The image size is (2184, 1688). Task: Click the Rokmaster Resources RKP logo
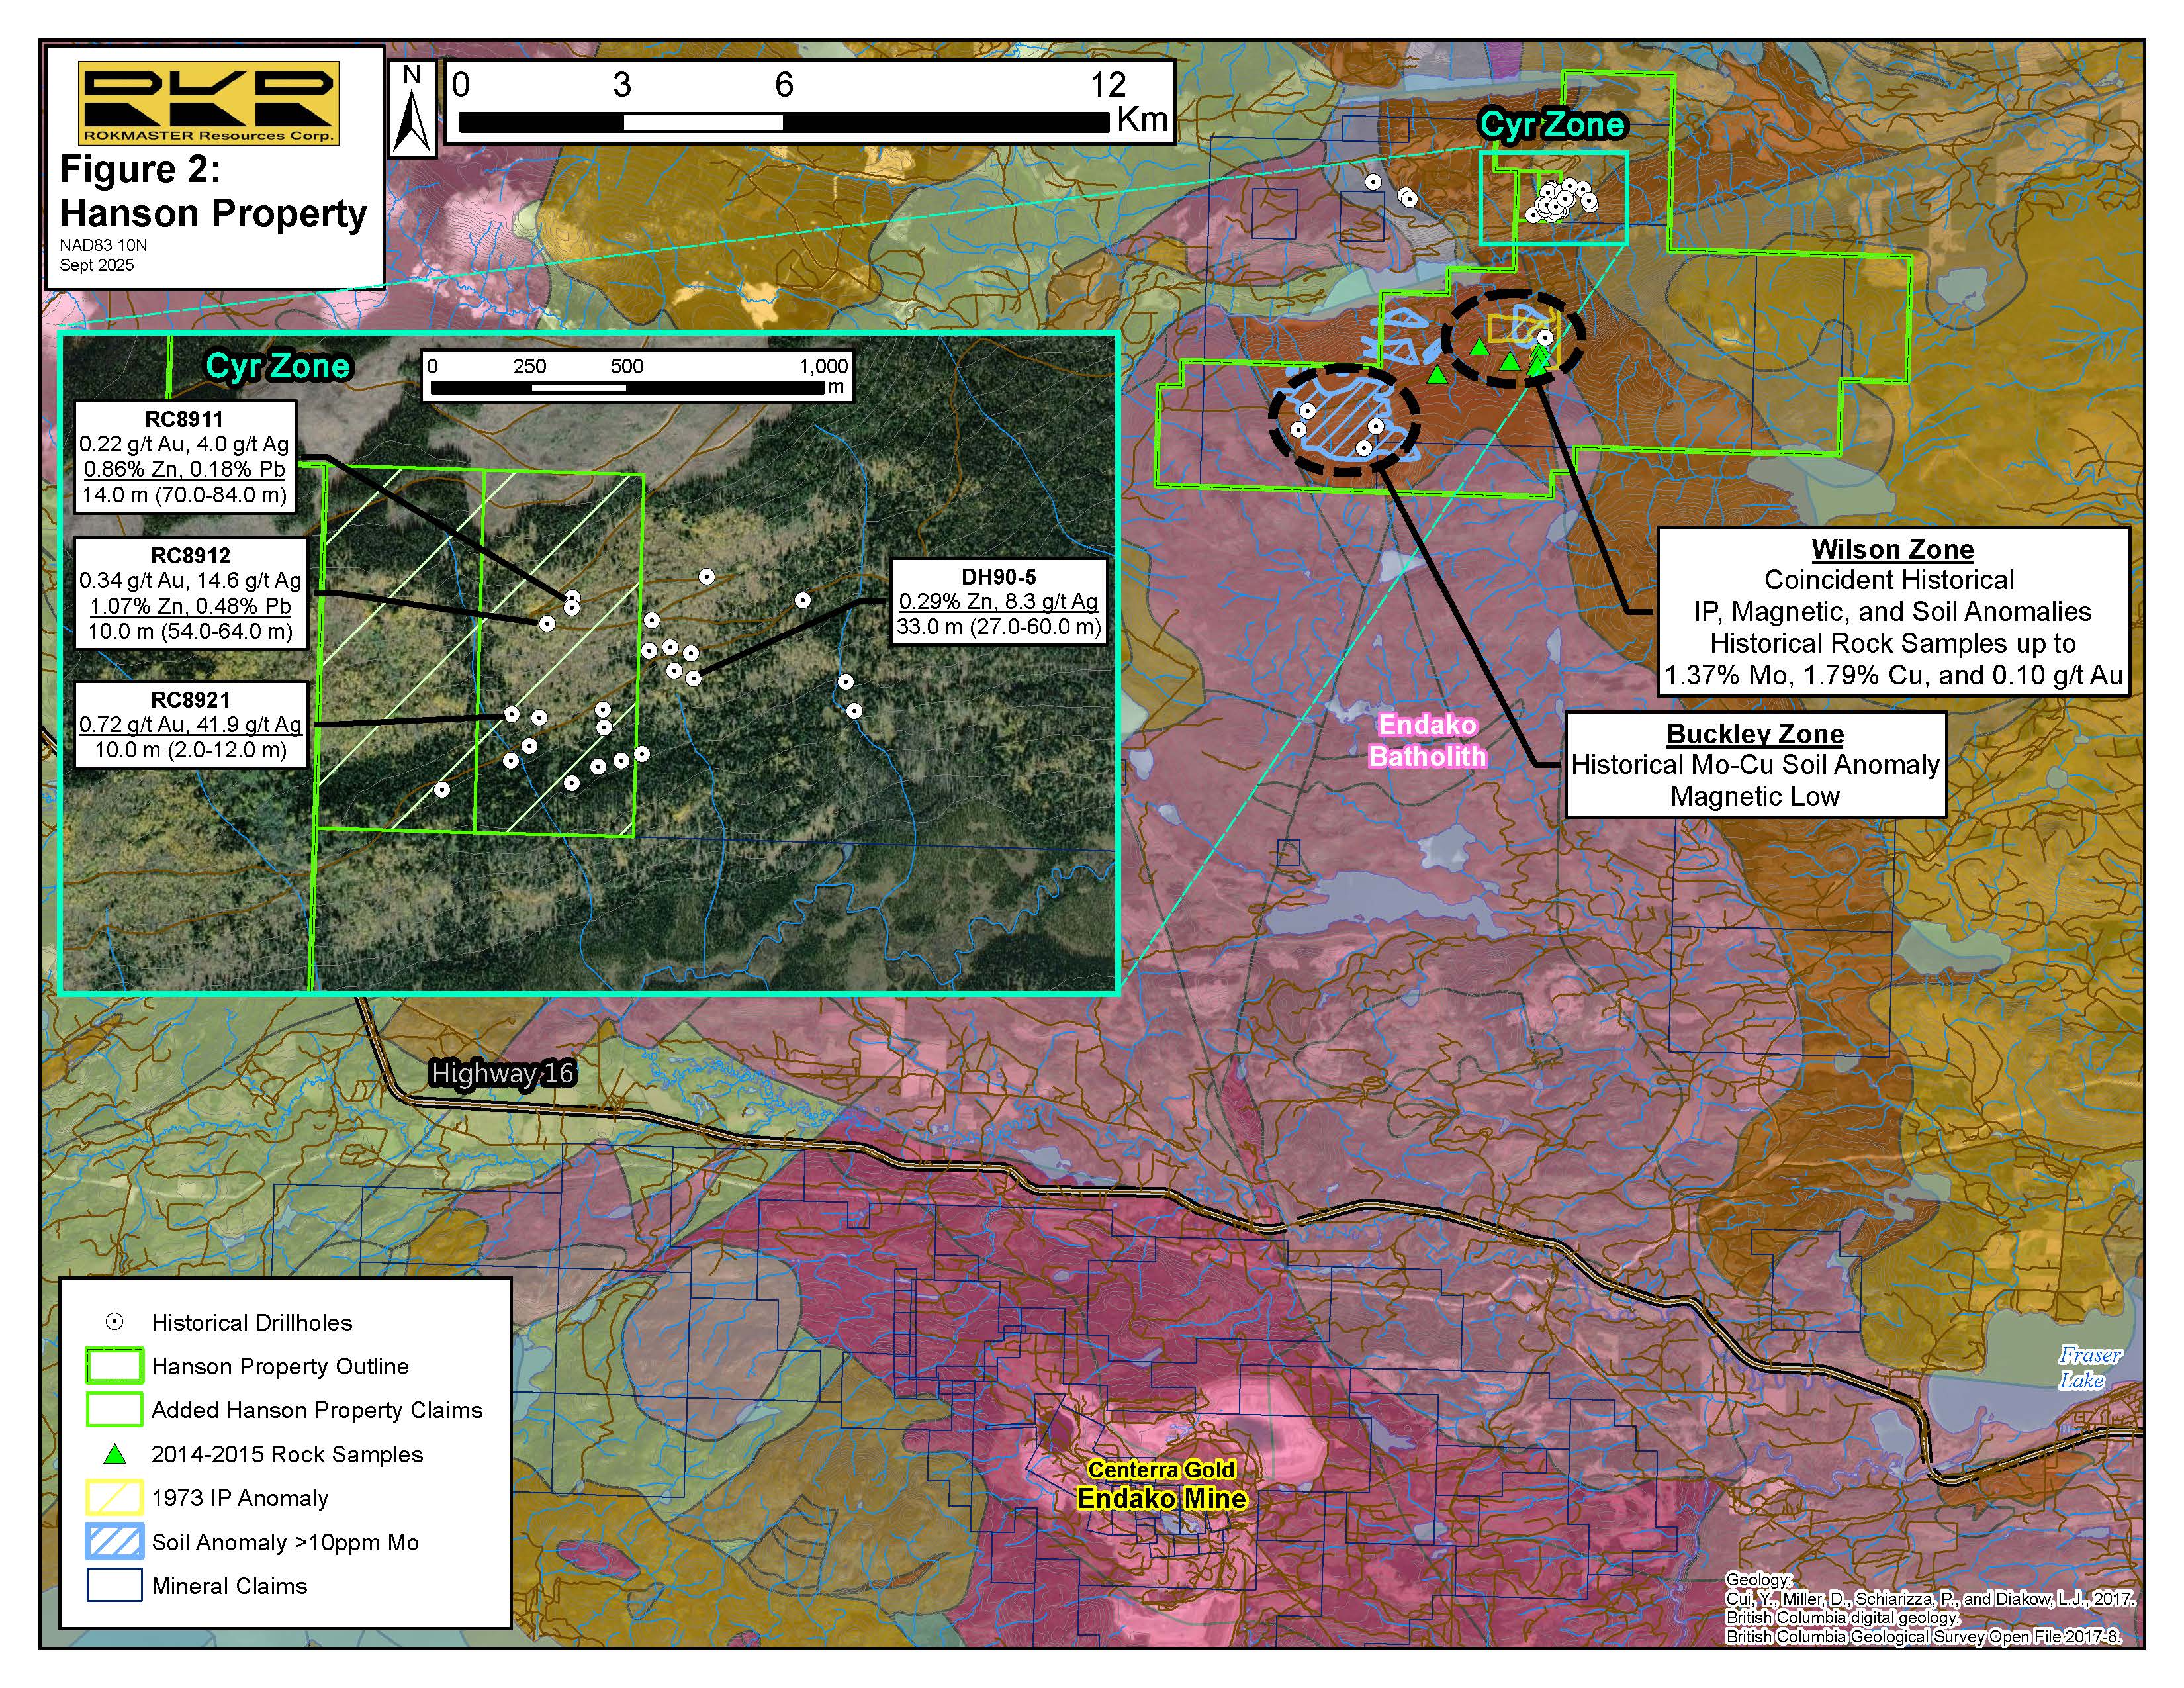pos(209,102)
